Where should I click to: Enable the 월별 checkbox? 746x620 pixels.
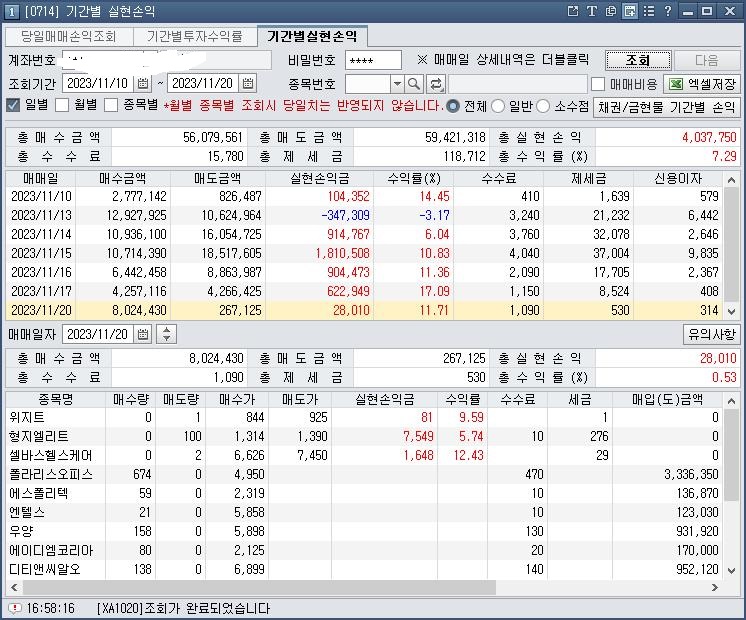(x=62, y=106)
